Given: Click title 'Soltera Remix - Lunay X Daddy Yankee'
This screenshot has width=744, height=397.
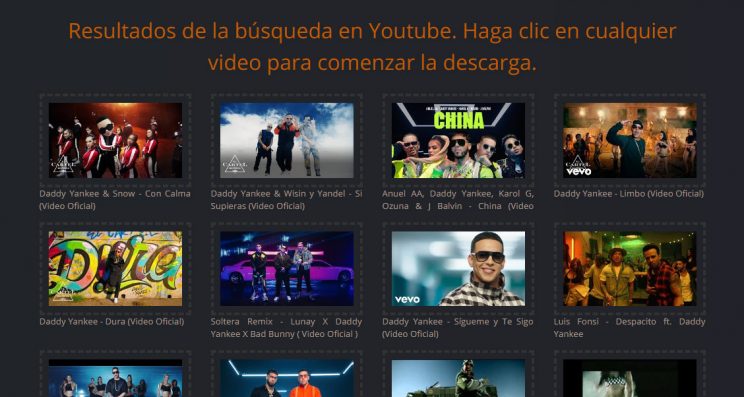Looking at the screenshot, I should (287, 328).
